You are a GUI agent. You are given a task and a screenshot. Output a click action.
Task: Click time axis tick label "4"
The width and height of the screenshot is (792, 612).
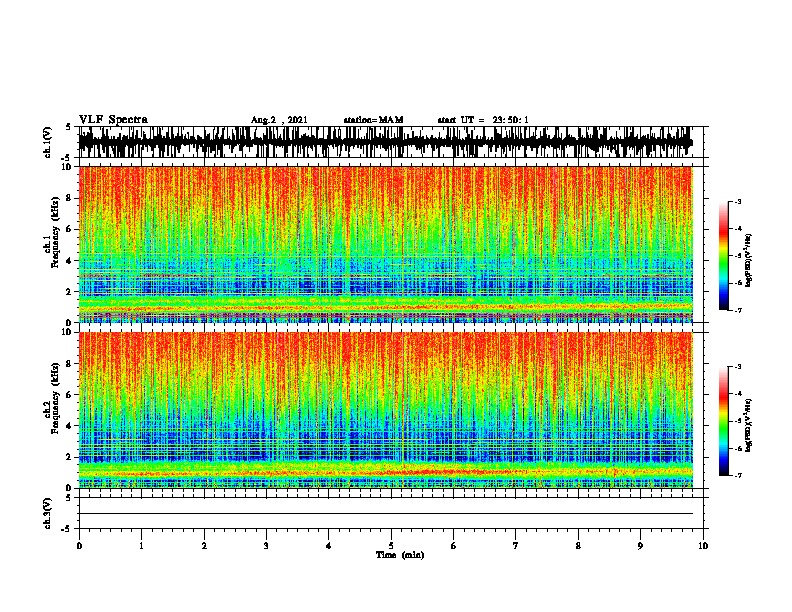tap(329, 546)
